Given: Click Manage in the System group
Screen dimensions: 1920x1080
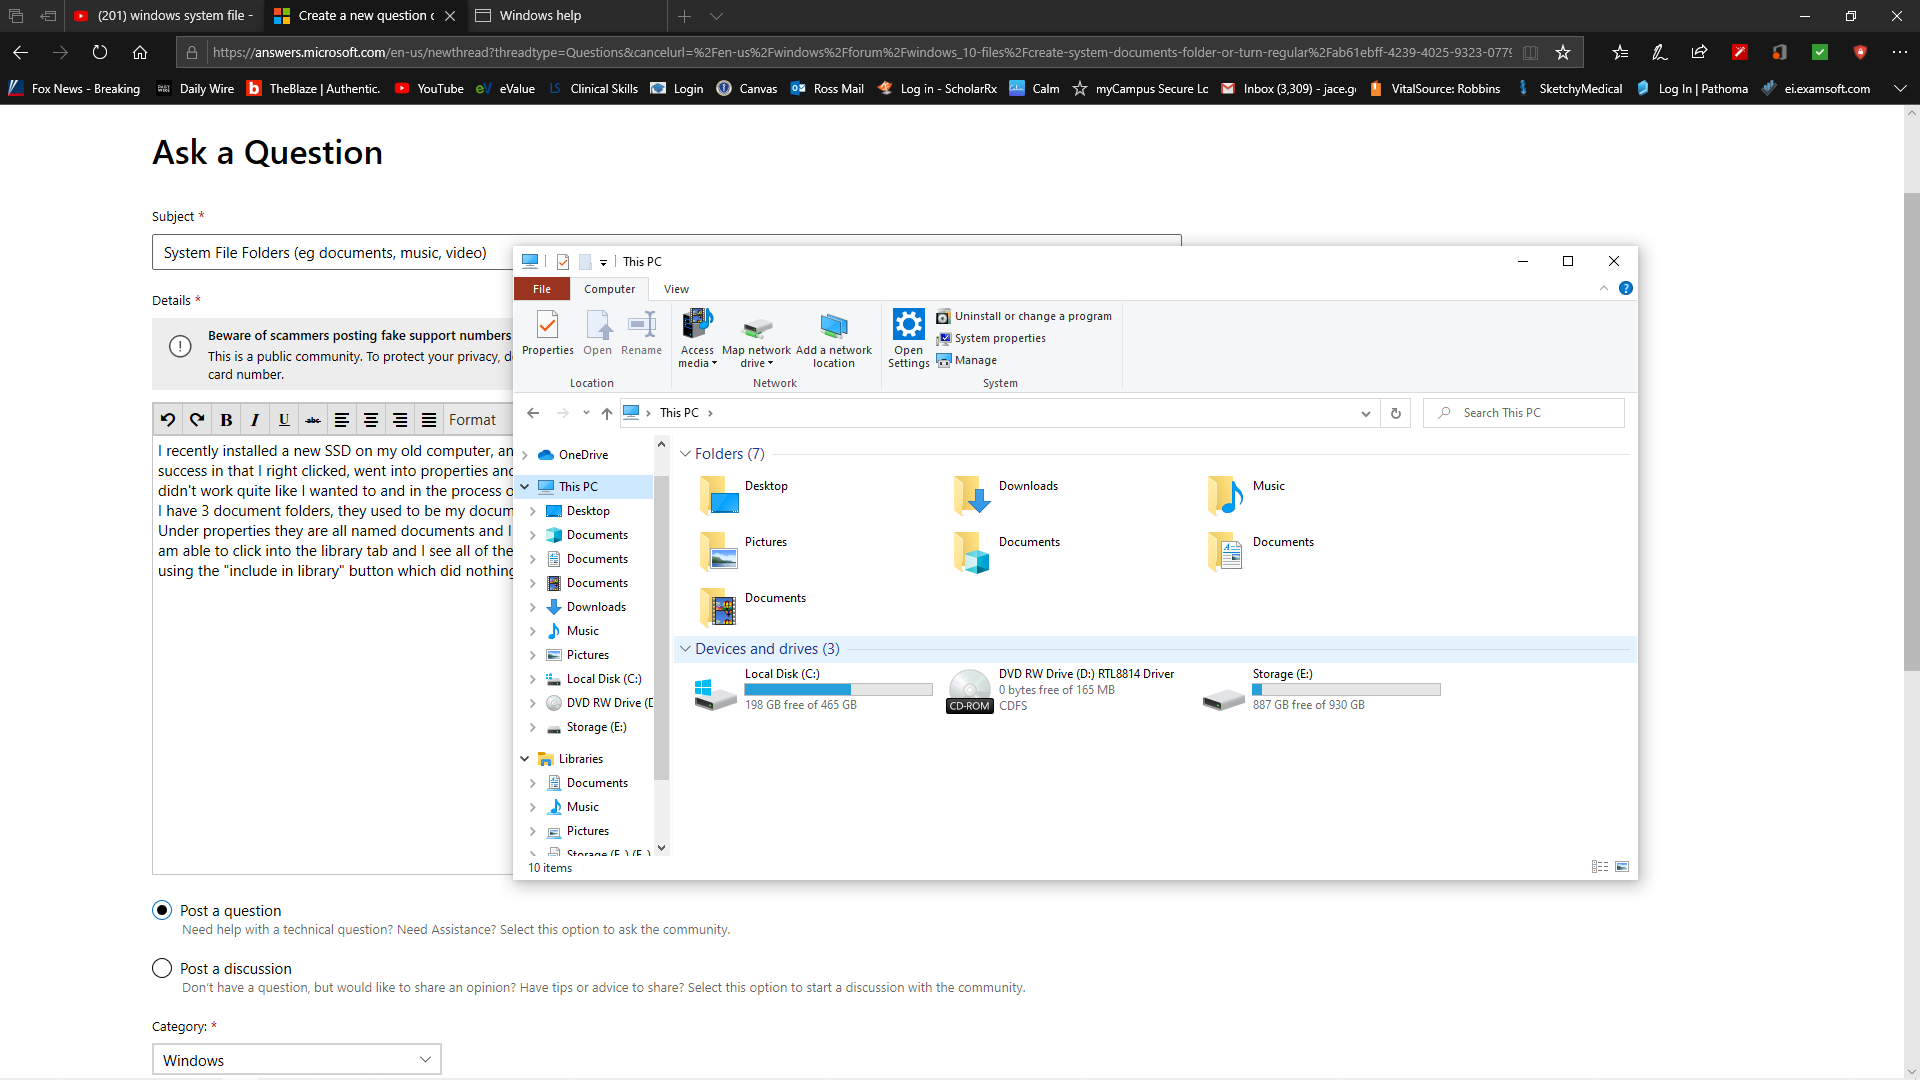Looking at the screenshot, I should 966,360.
